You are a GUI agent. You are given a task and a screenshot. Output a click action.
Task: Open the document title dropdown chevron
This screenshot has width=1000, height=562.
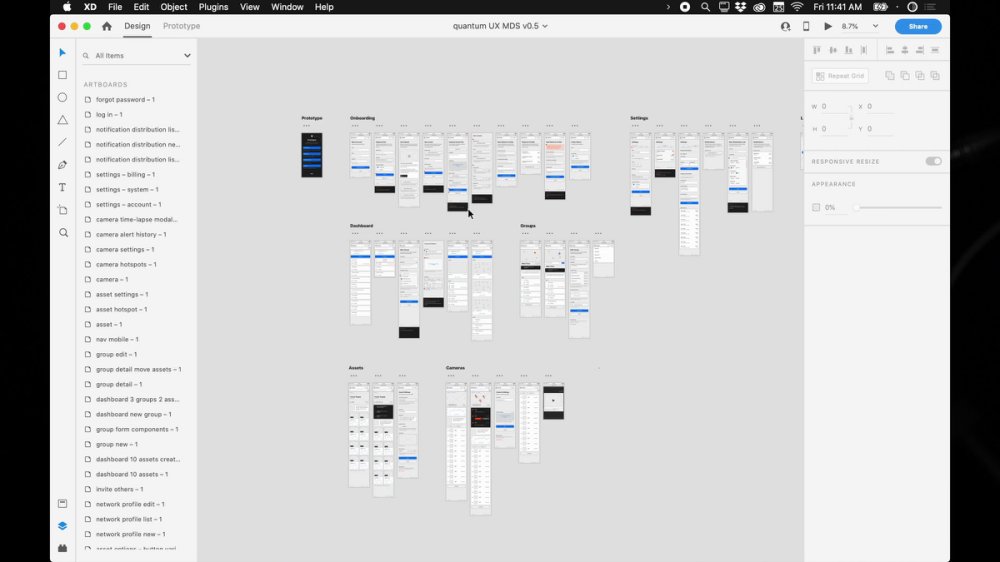click(x=545, y=26)
